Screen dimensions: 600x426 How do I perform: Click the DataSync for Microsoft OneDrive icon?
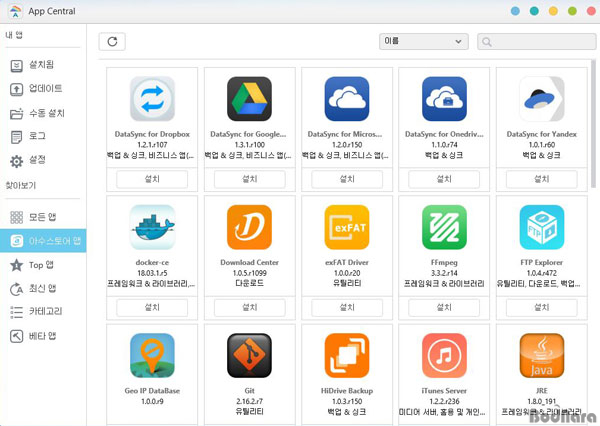point(347,99)
